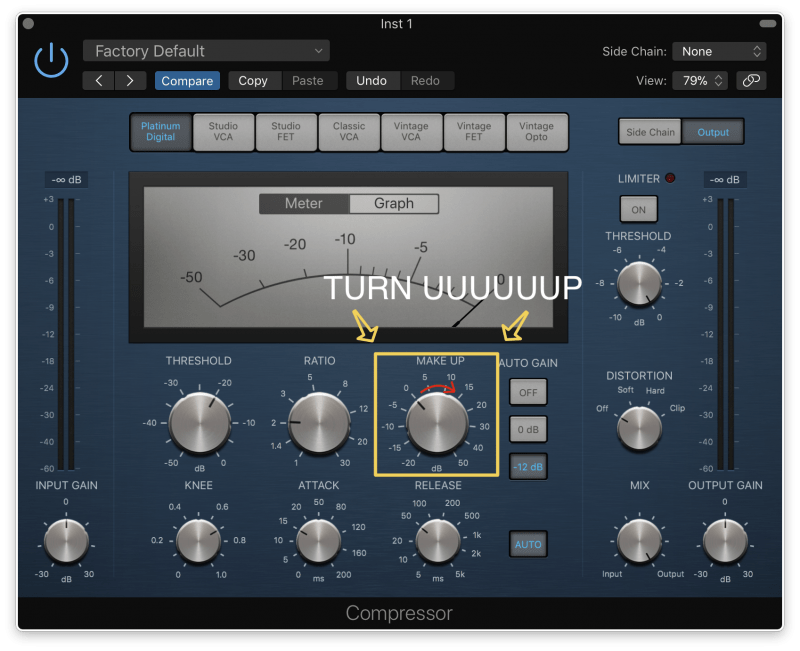Viewport: 800px width, 651px height.
Task: Enable the Limiter with the ON button
Action: [x=638, y=209]
